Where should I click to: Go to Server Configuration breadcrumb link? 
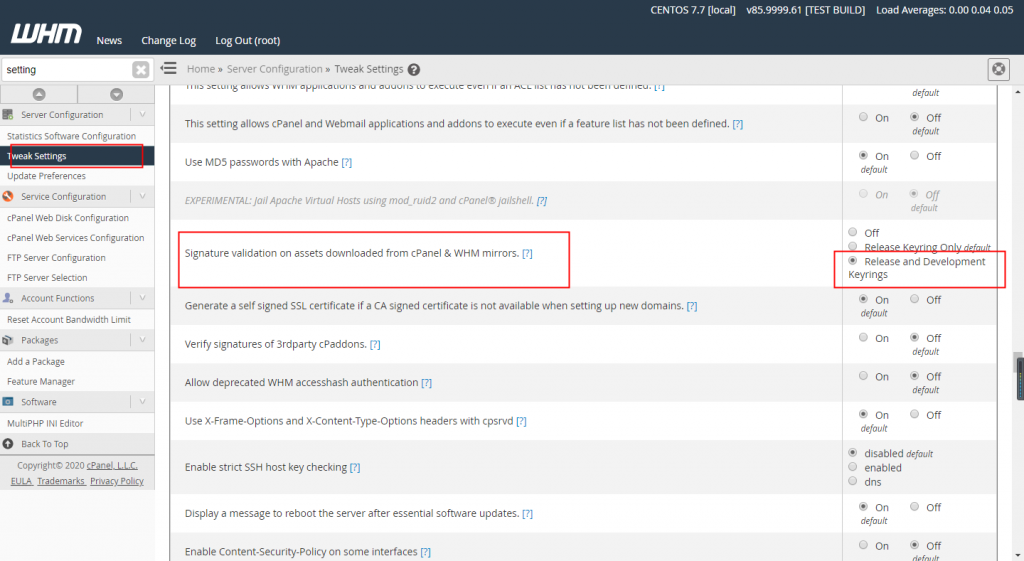coord(274,69)
